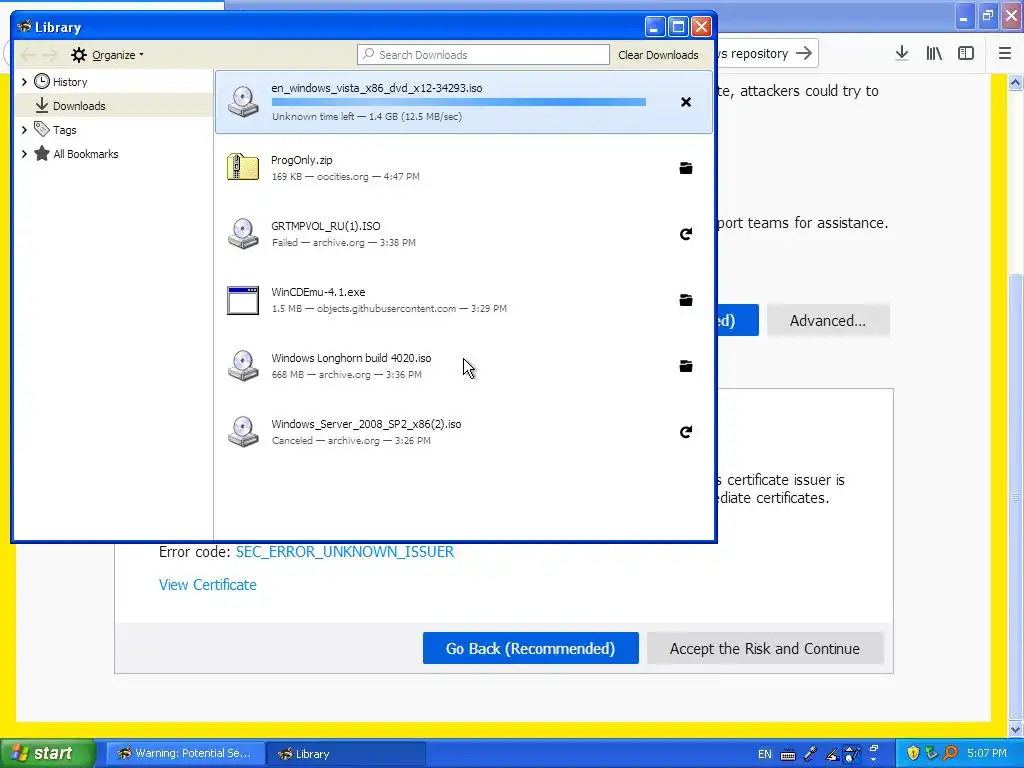The image size is (1024, 768).
Task: Toggle Firefox sidebar icon
Action: 966,53
